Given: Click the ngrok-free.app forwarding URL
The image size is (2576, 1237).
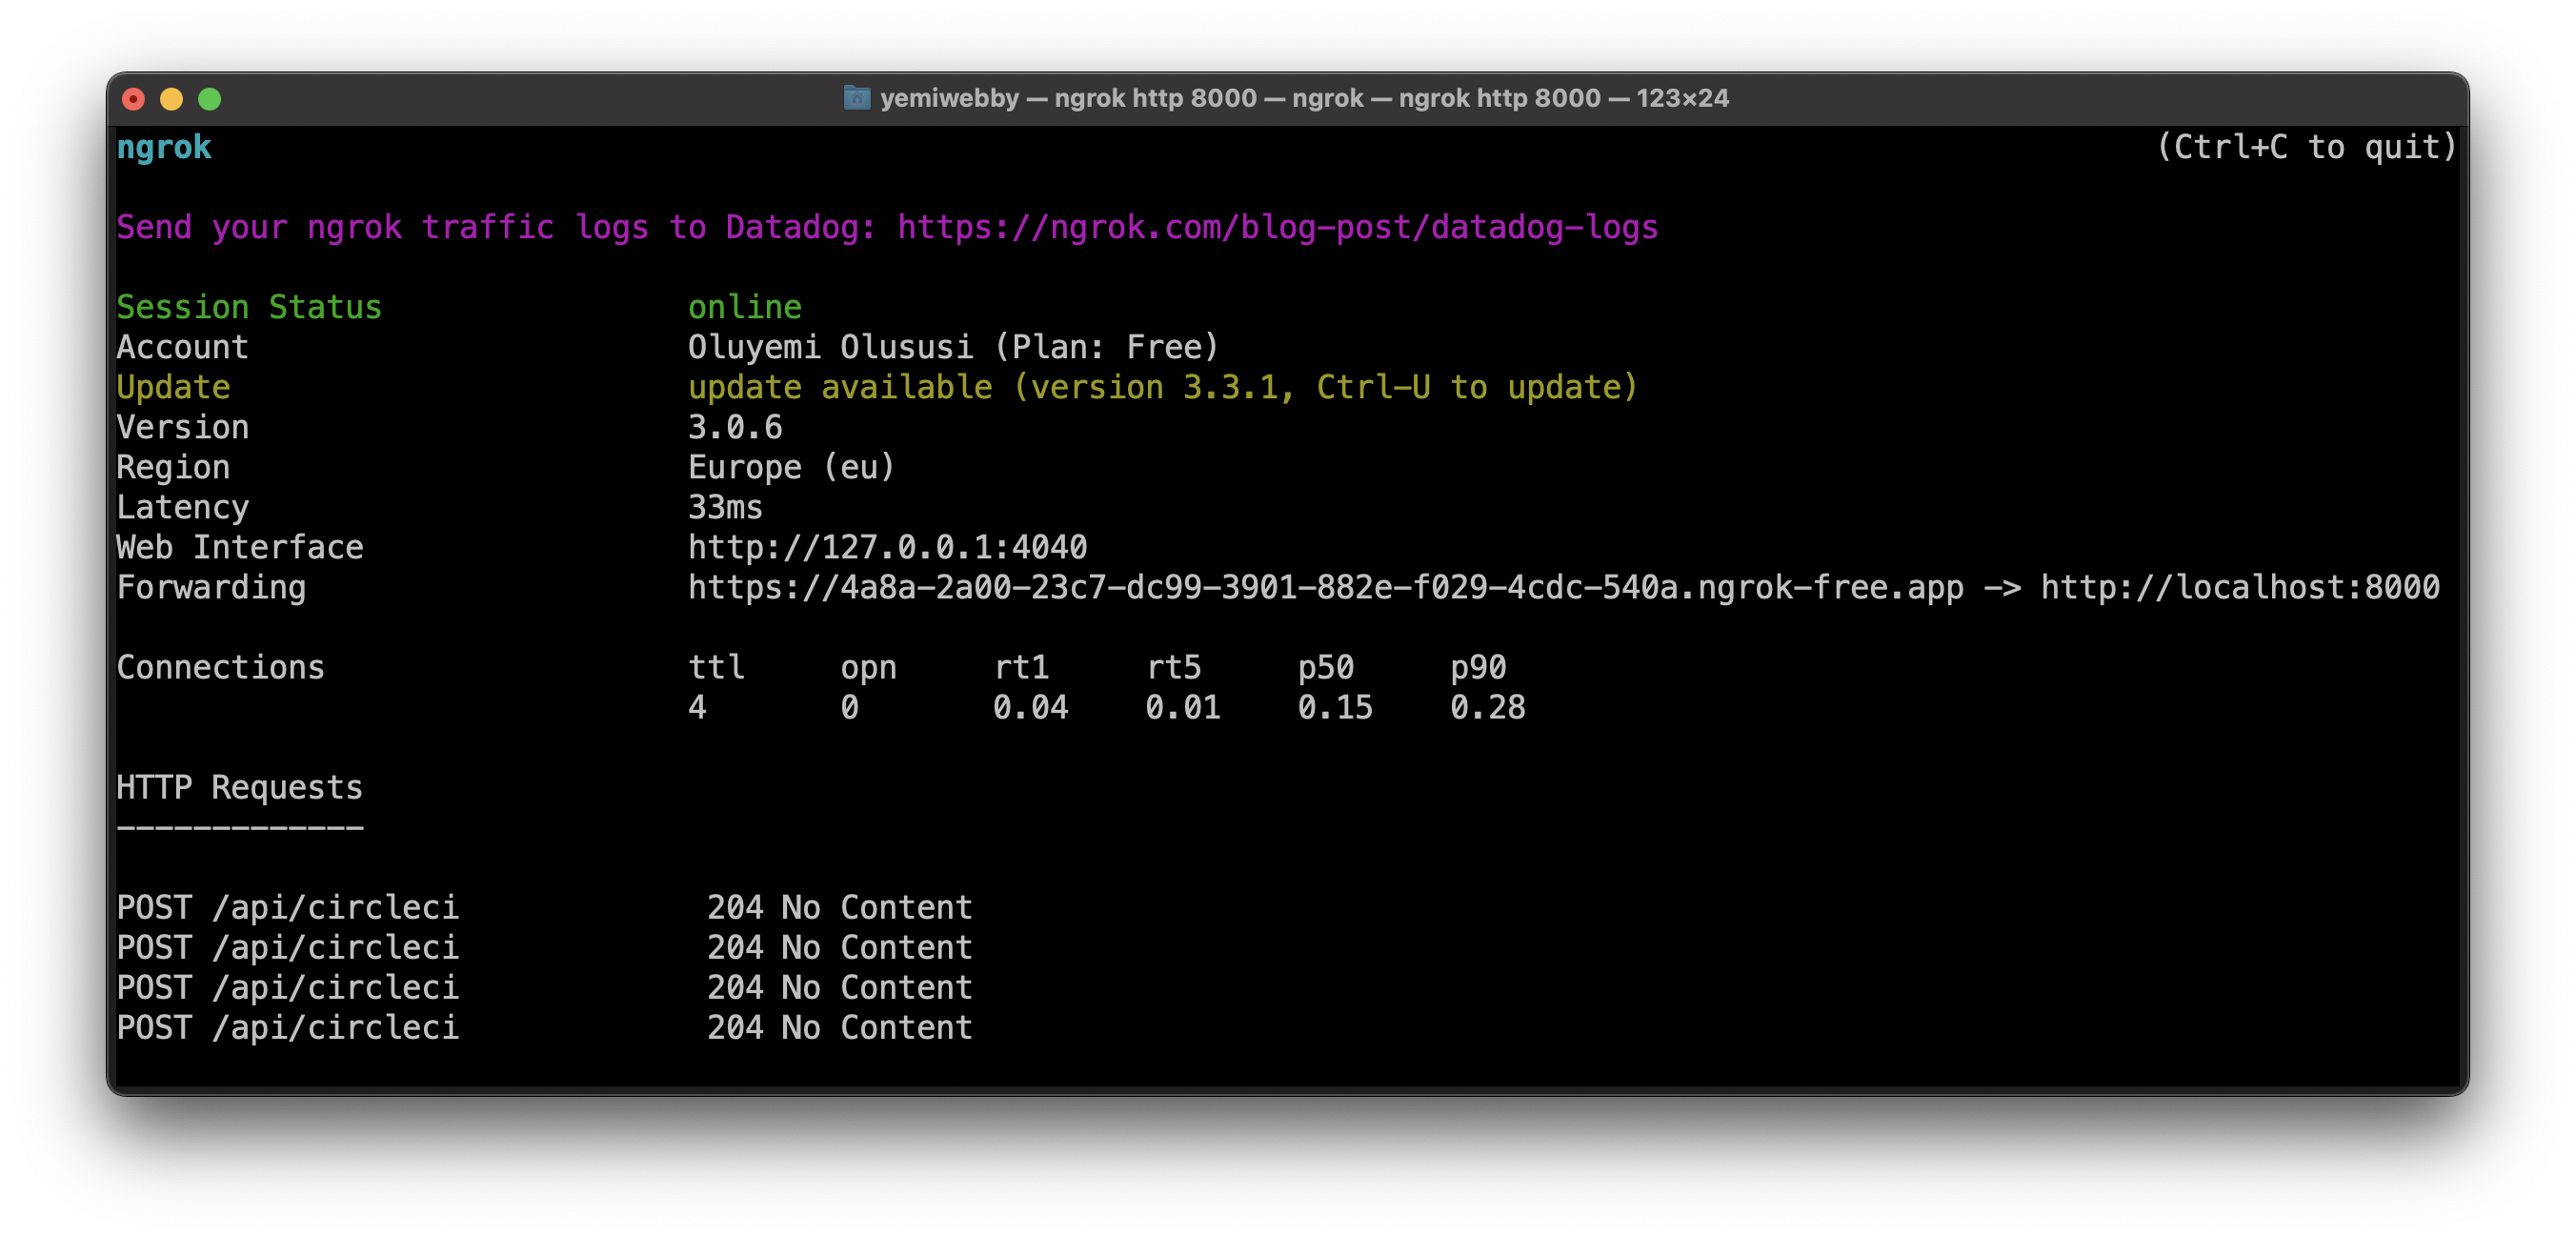Looking at the screenshot, I should coord(1325,587).
